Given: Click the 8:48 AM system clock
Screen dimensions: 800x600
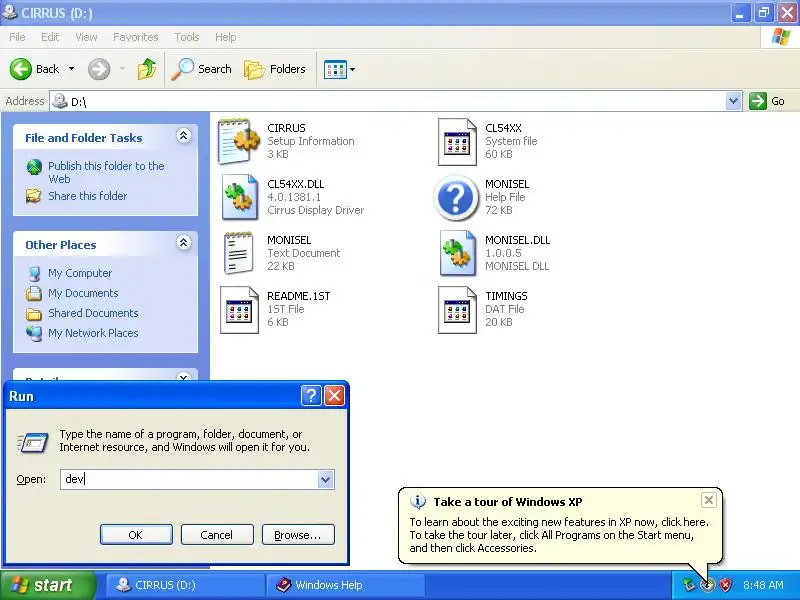Looking at the screenshot, I should coord(763,585).
